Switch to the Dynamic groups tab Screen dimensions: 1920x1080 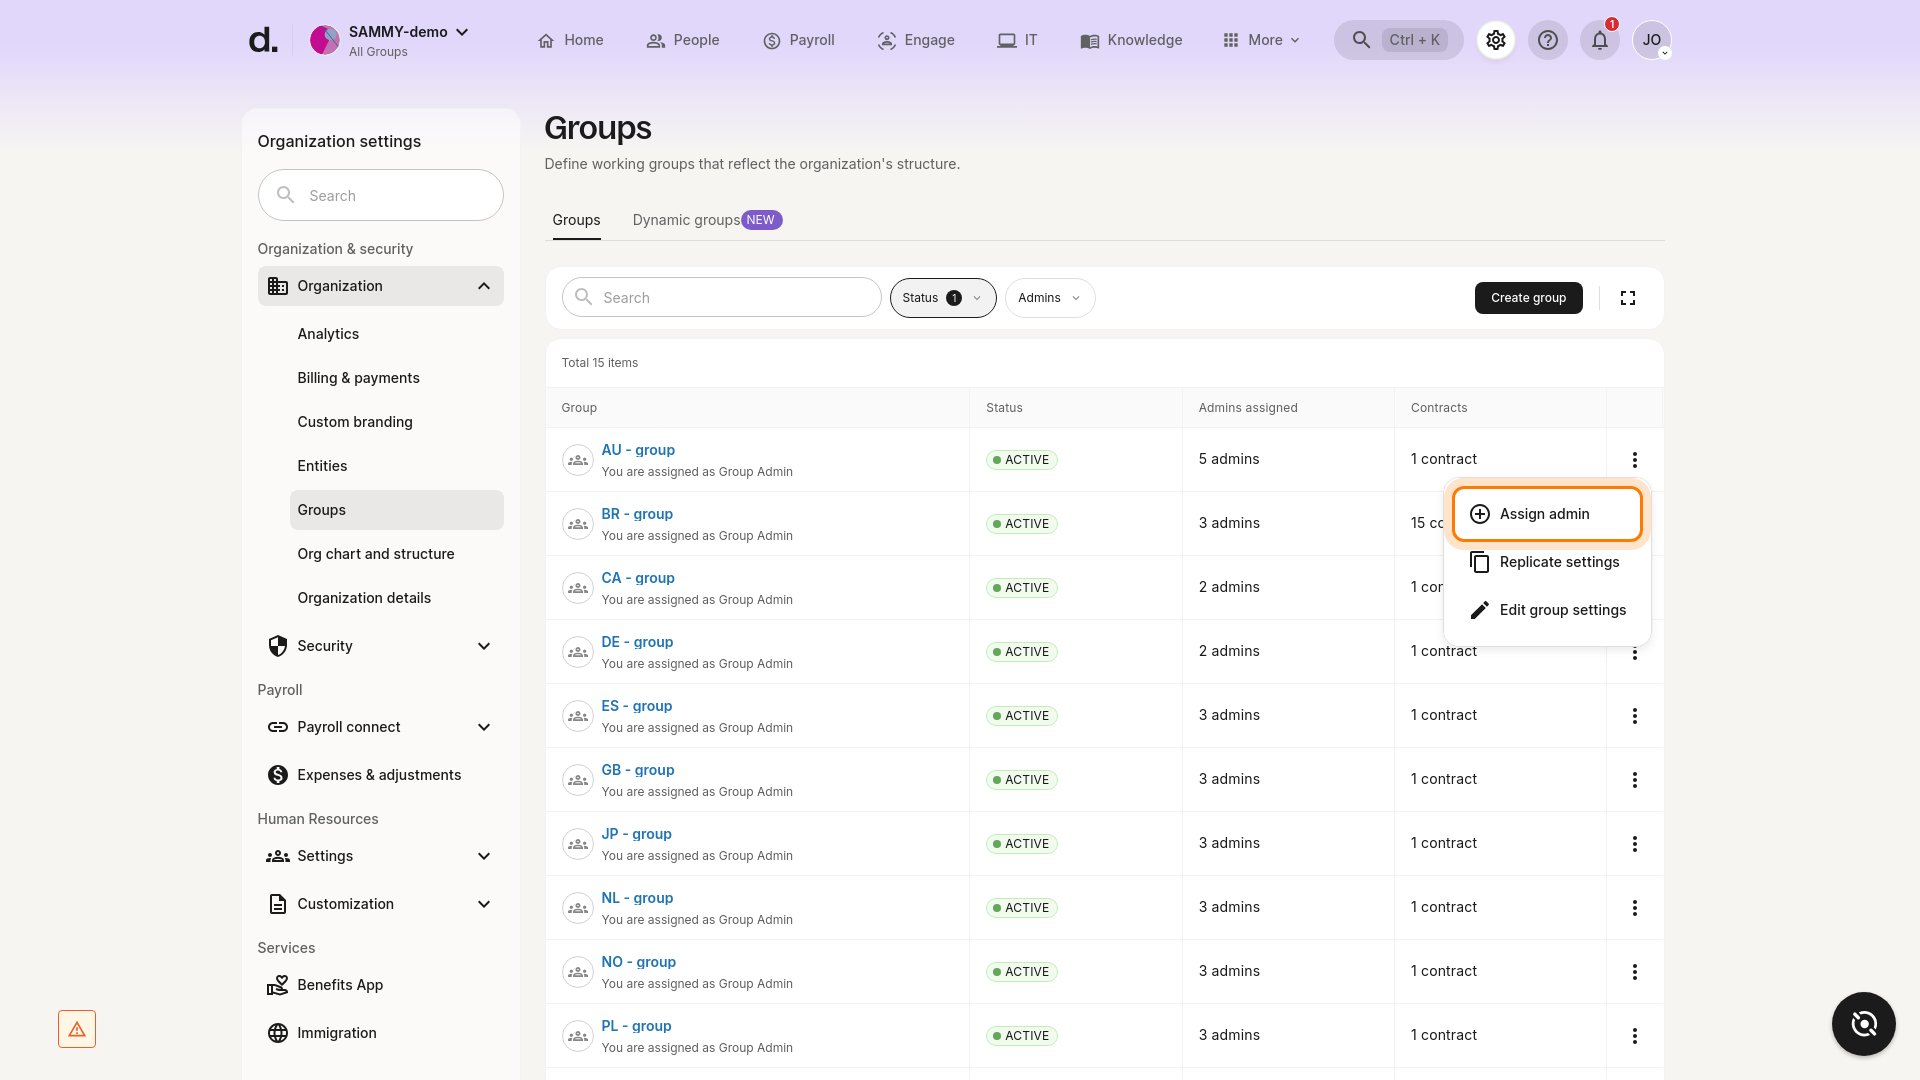pos(685,220)
